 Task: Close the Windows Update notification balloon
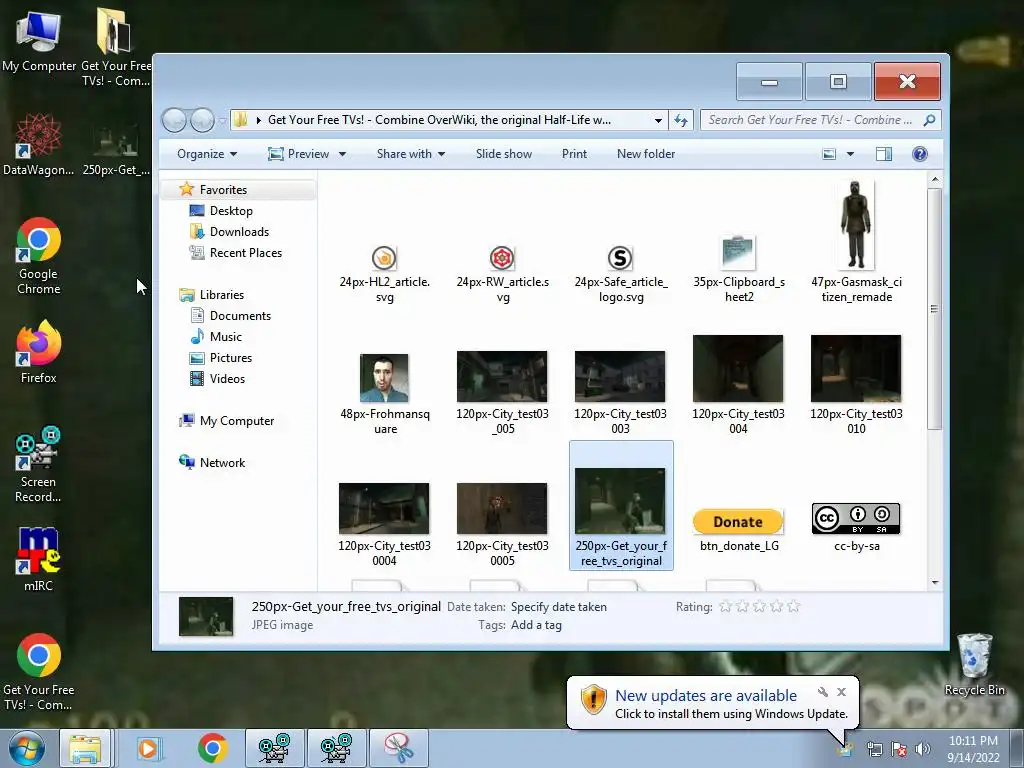842,692
